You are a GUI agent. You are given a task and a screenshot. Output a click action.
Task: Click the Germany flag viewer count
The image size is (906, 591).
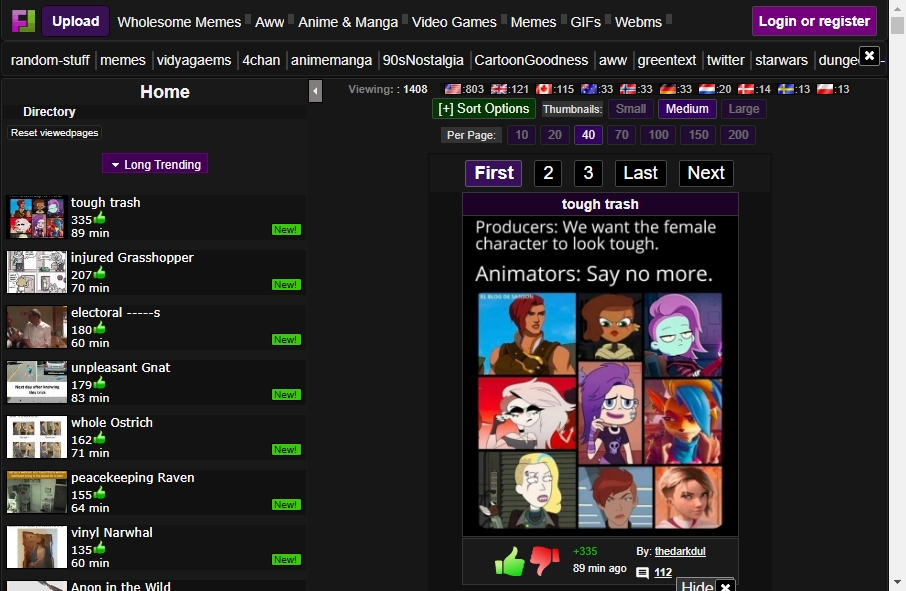(675, 89)
